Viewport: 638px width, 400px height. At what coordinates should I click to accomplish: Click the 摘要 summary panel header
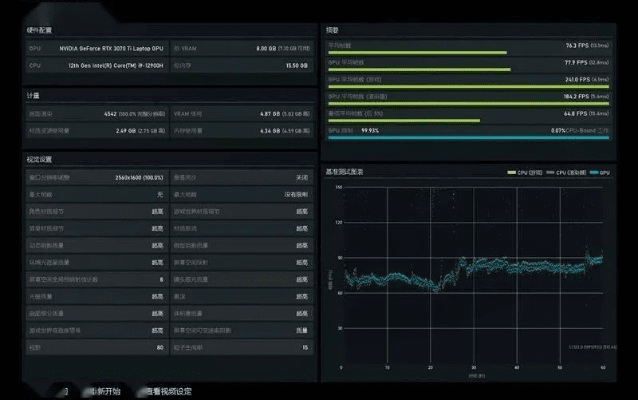point(335,31)
